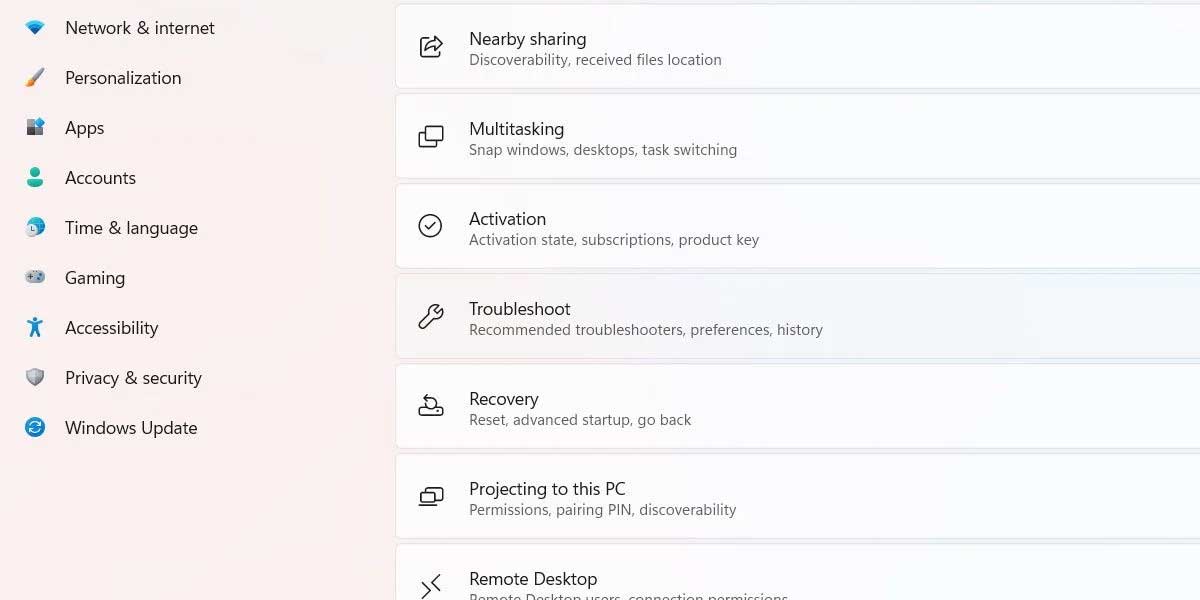1200x600 pixels.
Task: Open Accounts settings
Action: coord(100,177)
